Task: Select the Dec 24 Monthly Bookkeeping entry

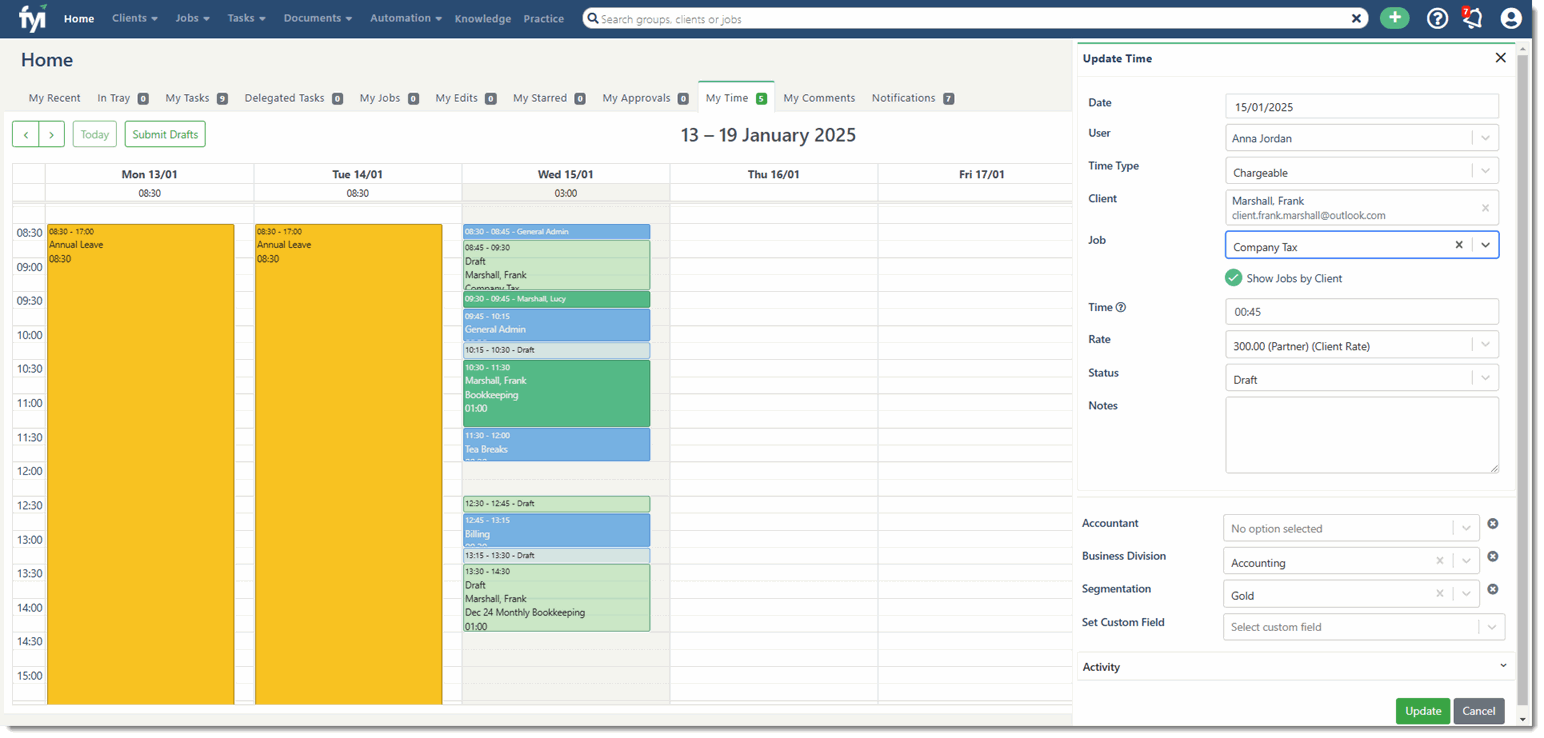Action: pyautogui.click(x=556, y=598)
